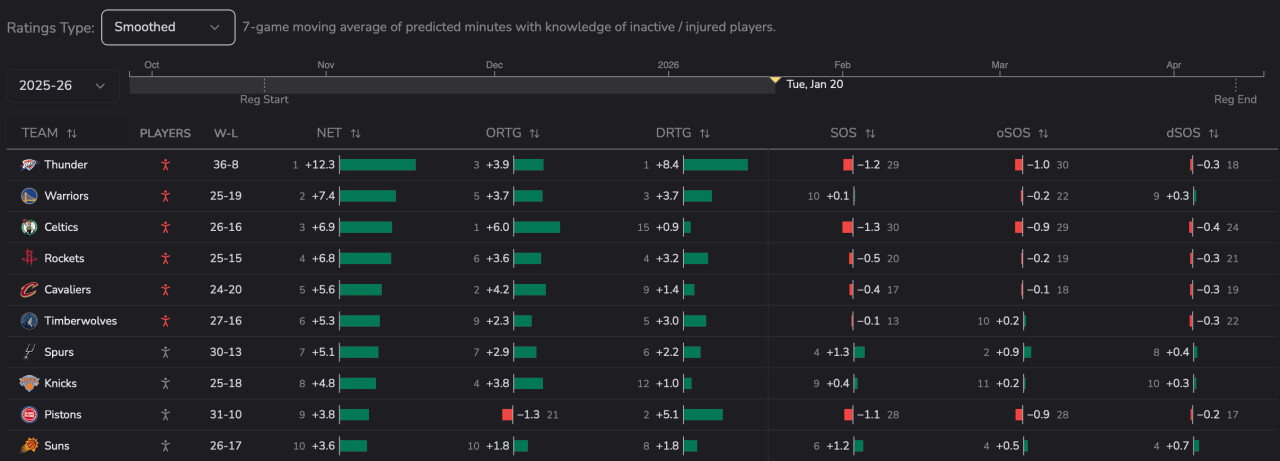
Task: Open the Timberwolves team link
Action: [x=80, y=321]
